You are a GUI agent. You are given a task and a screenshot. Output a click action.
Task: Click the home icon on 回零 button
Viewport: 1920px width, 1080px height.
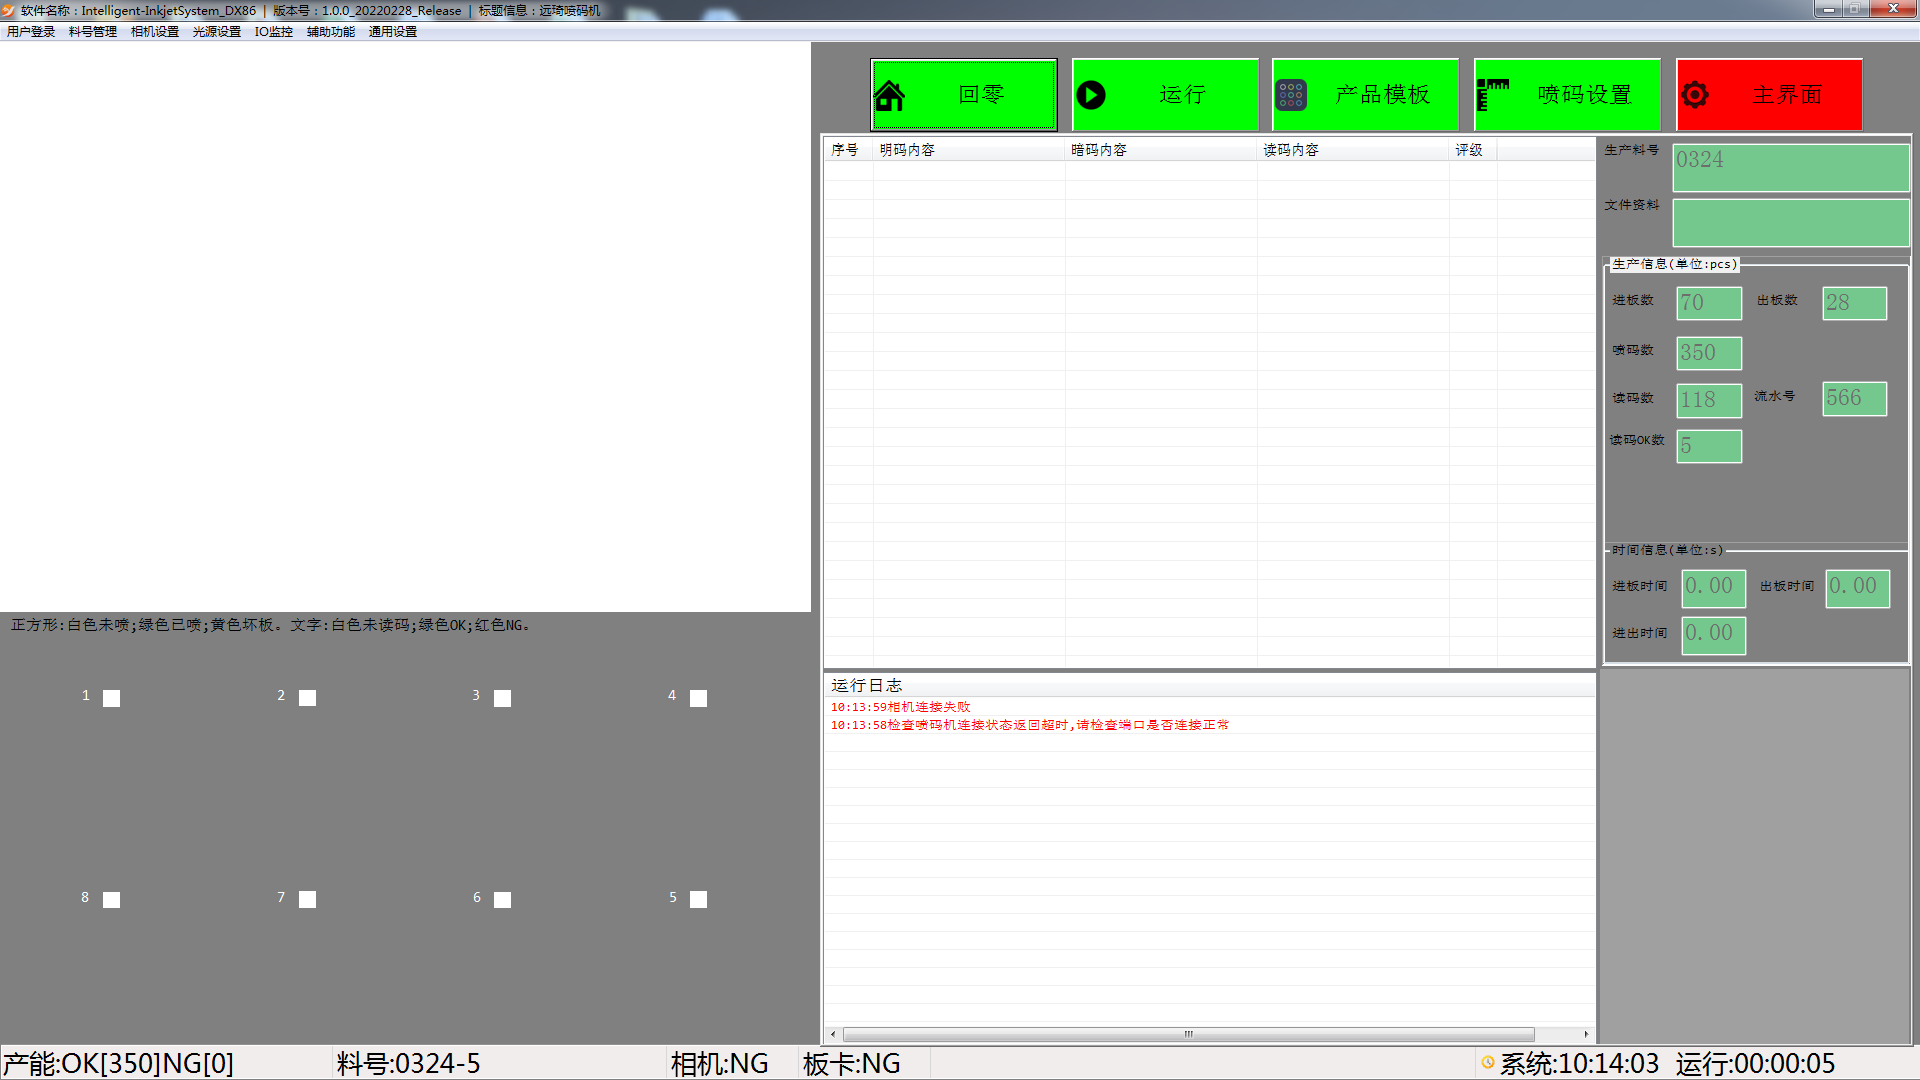(889, 96)
